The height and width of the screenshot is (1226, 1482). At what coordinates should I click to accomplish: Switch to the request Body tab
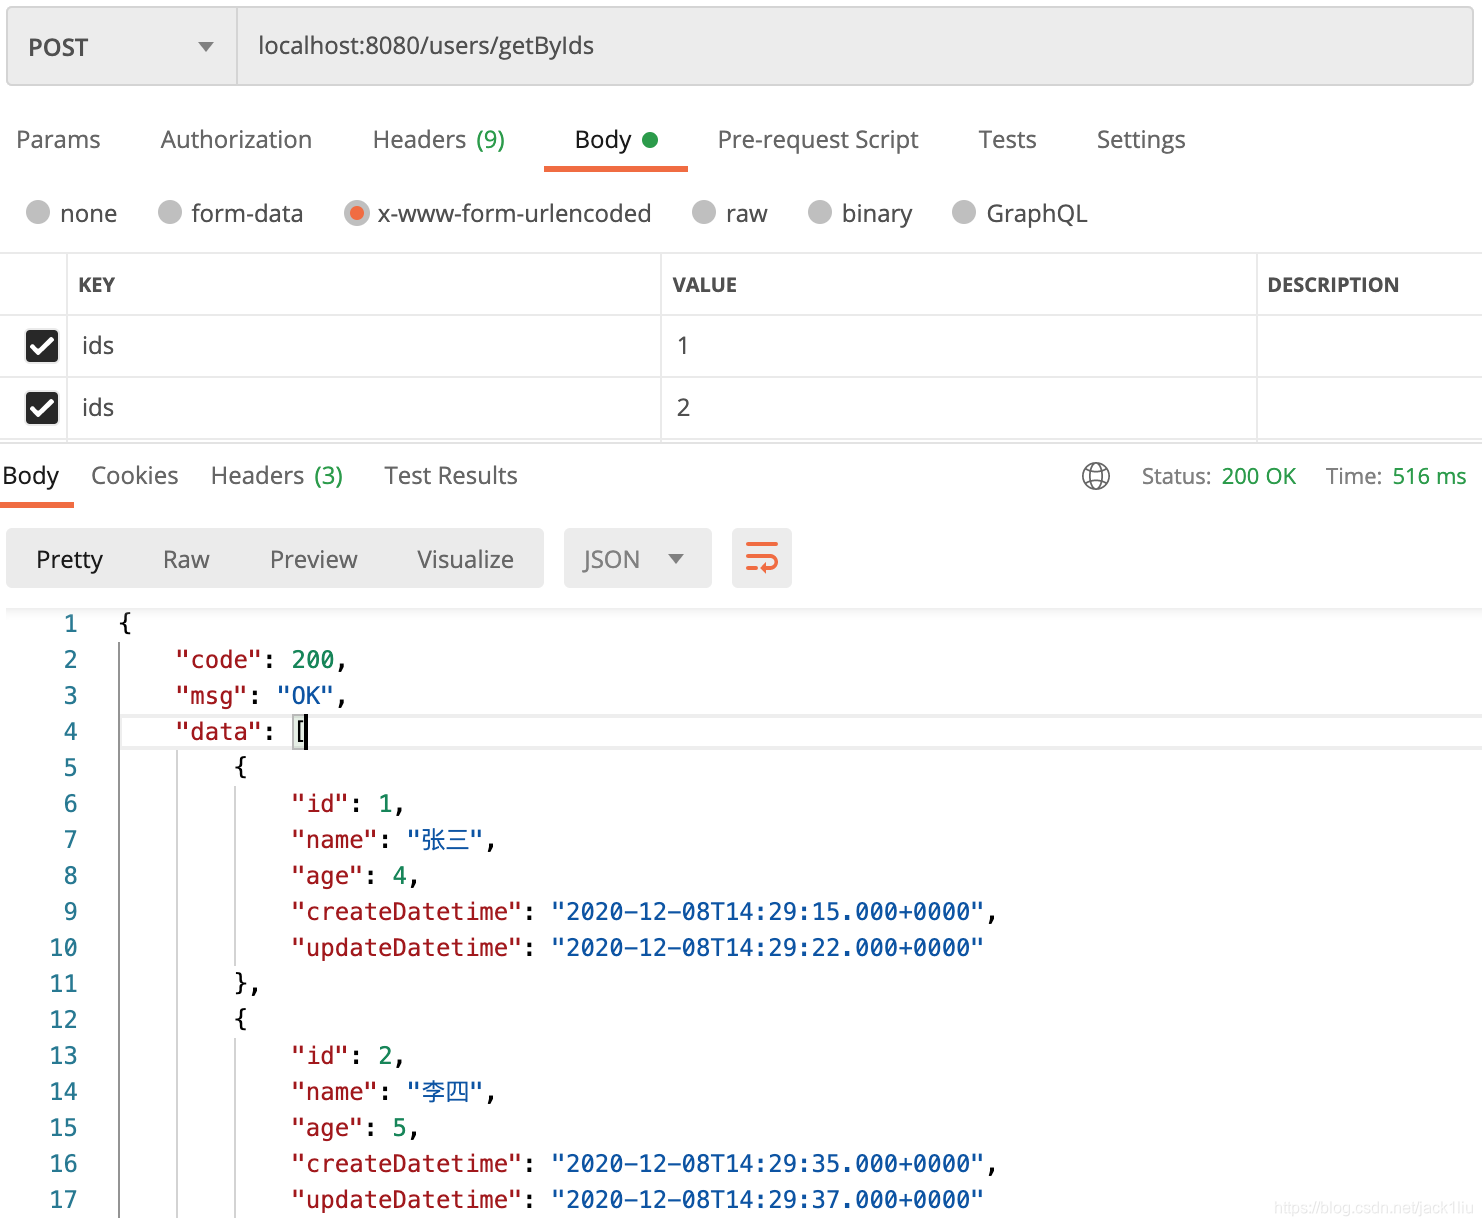click(615, 140)
